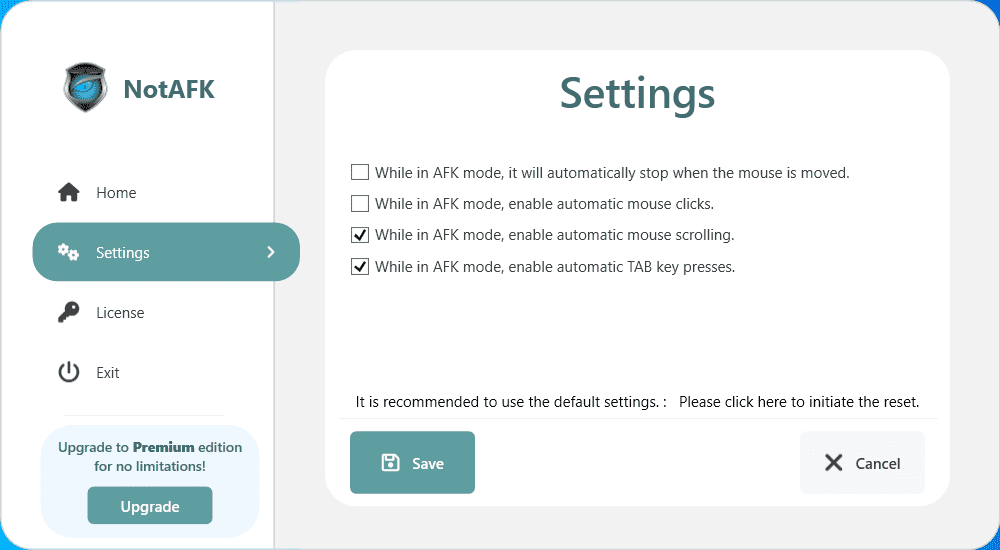
Task: Cancel the settings changes
Action: click(862, 463)
